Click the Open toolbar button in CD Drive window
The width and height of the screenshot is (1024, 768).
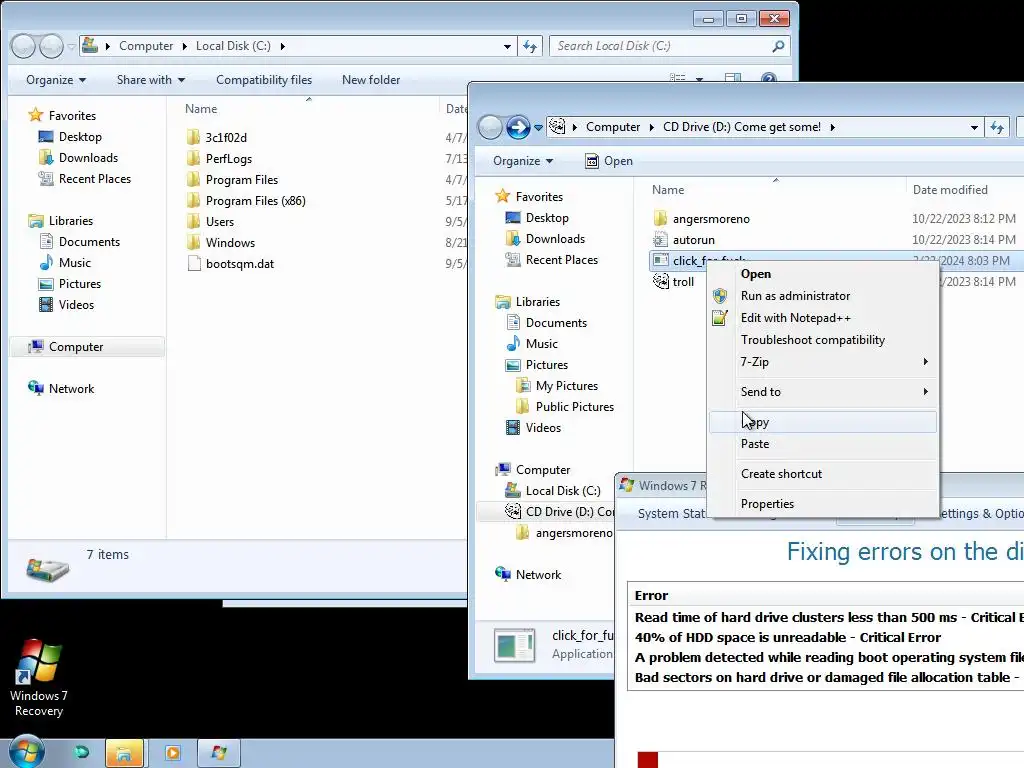tap(609, 161)
